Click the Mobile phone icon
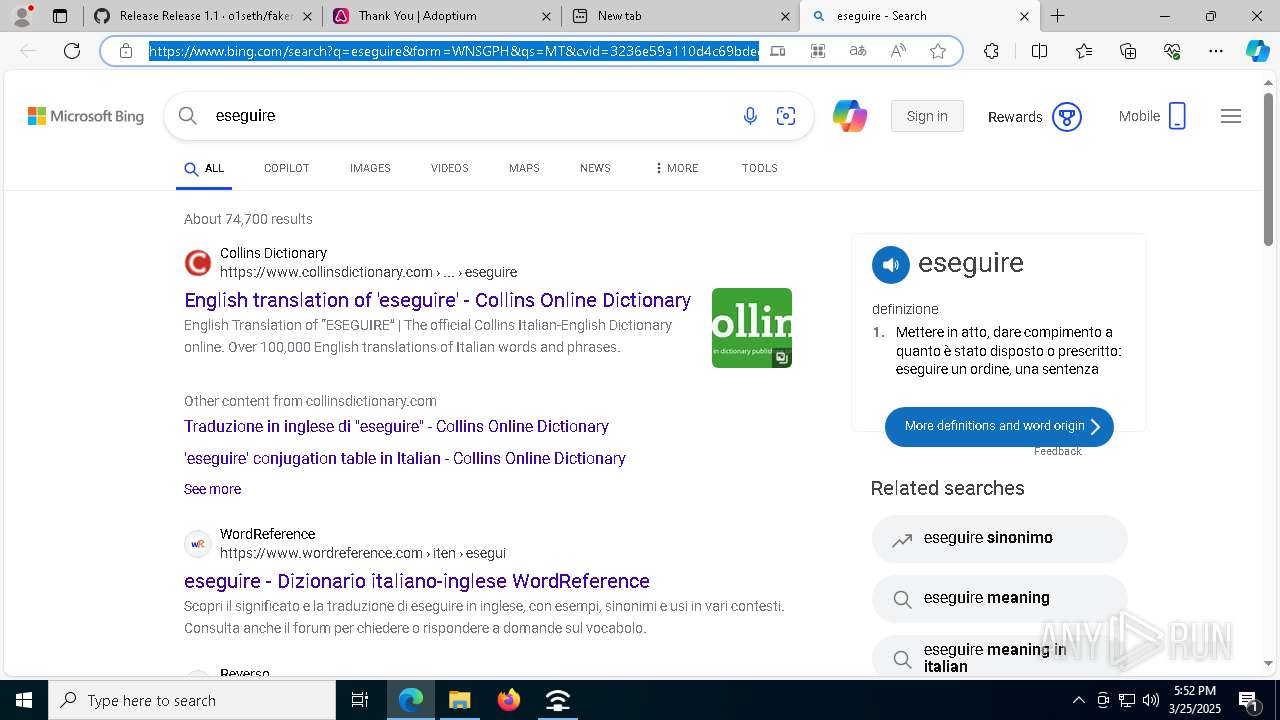Screen dimensions: 1280x720 (1177, 116)
